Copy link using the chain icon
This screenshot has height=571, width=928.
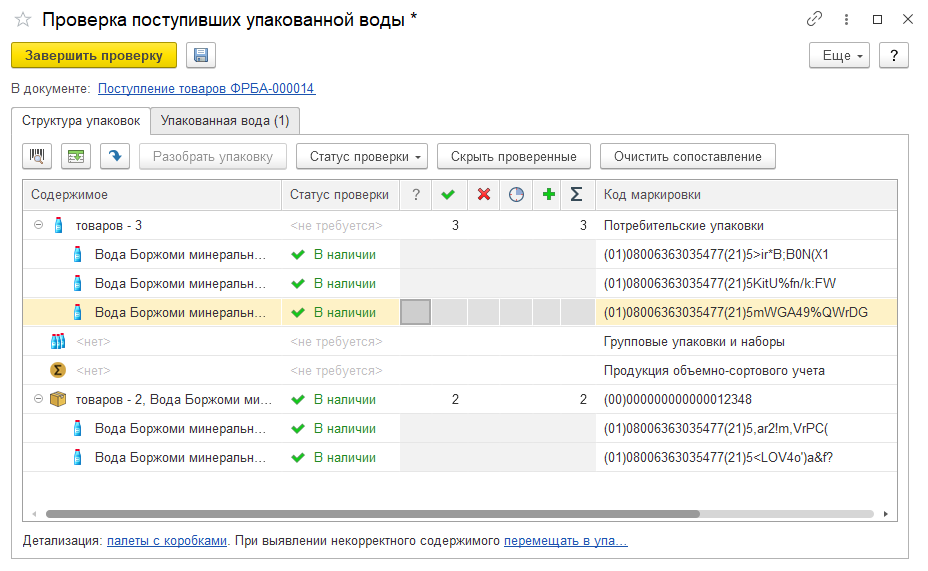click(814, 19)
